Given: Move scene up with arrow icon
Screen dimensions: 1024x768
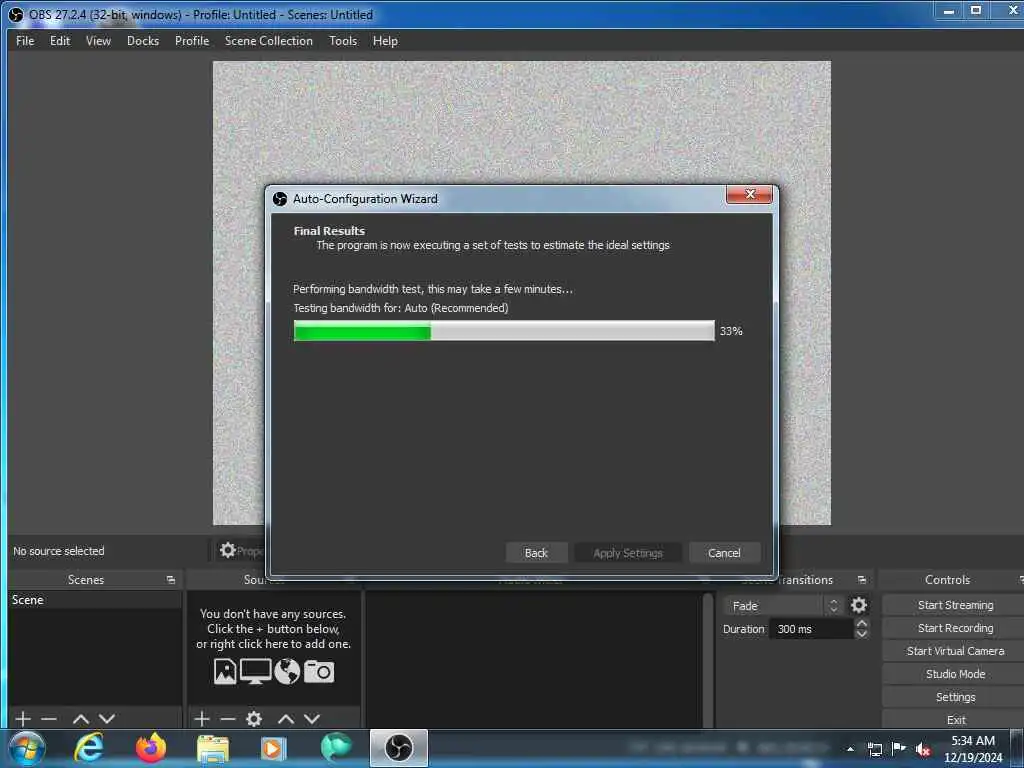Looking at the screenshot, I should [81, 718].
